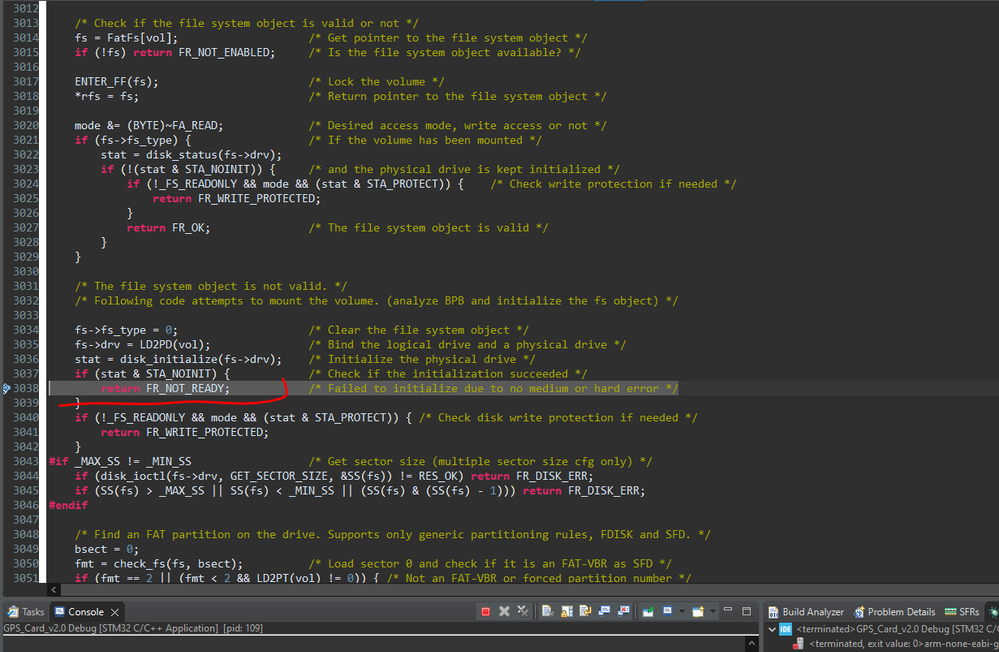Screen dimensions: 999x652
Task: Click the red Terminate button in Console
Action: (485, 612)
